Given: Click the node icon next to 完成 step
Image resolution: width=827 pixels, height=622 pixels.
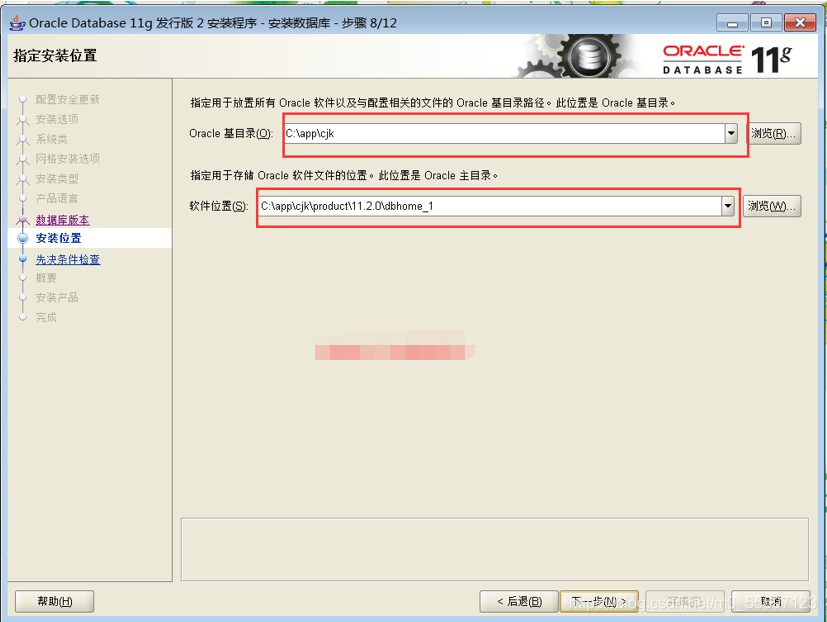Looking at the screenshot, I should (23, 316).
